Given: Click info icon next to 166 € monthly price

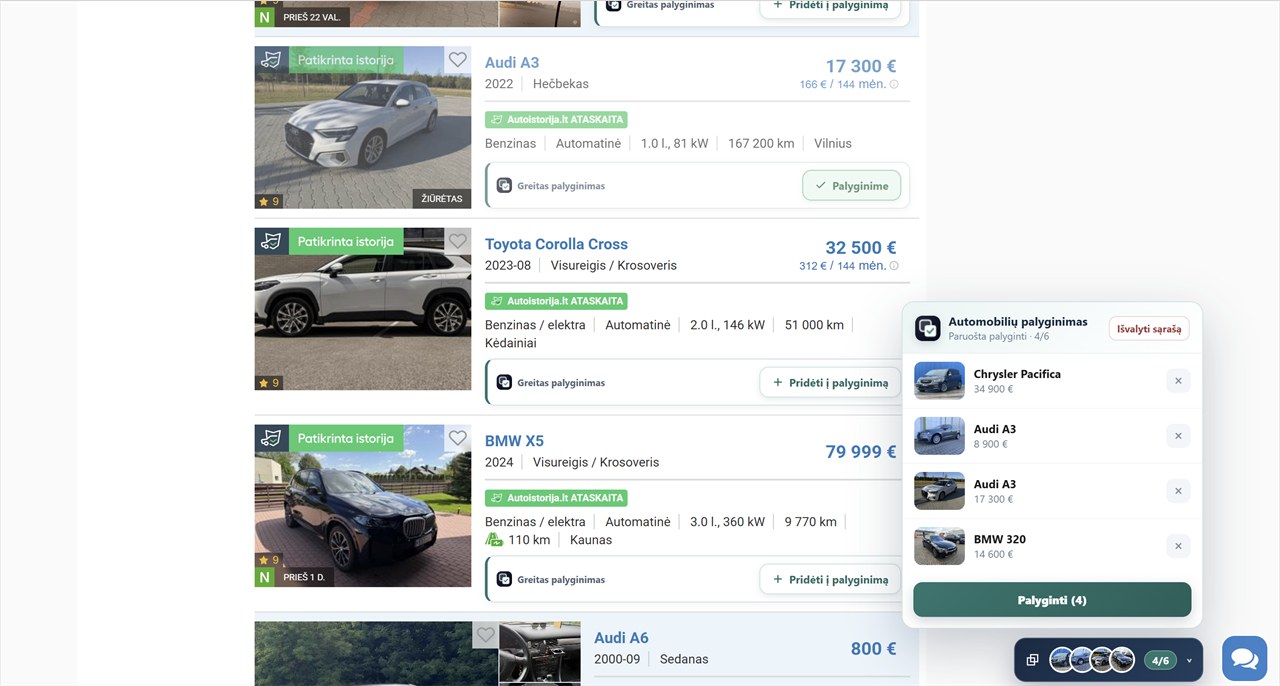Looking at the screenshot, I should (894, 85).
